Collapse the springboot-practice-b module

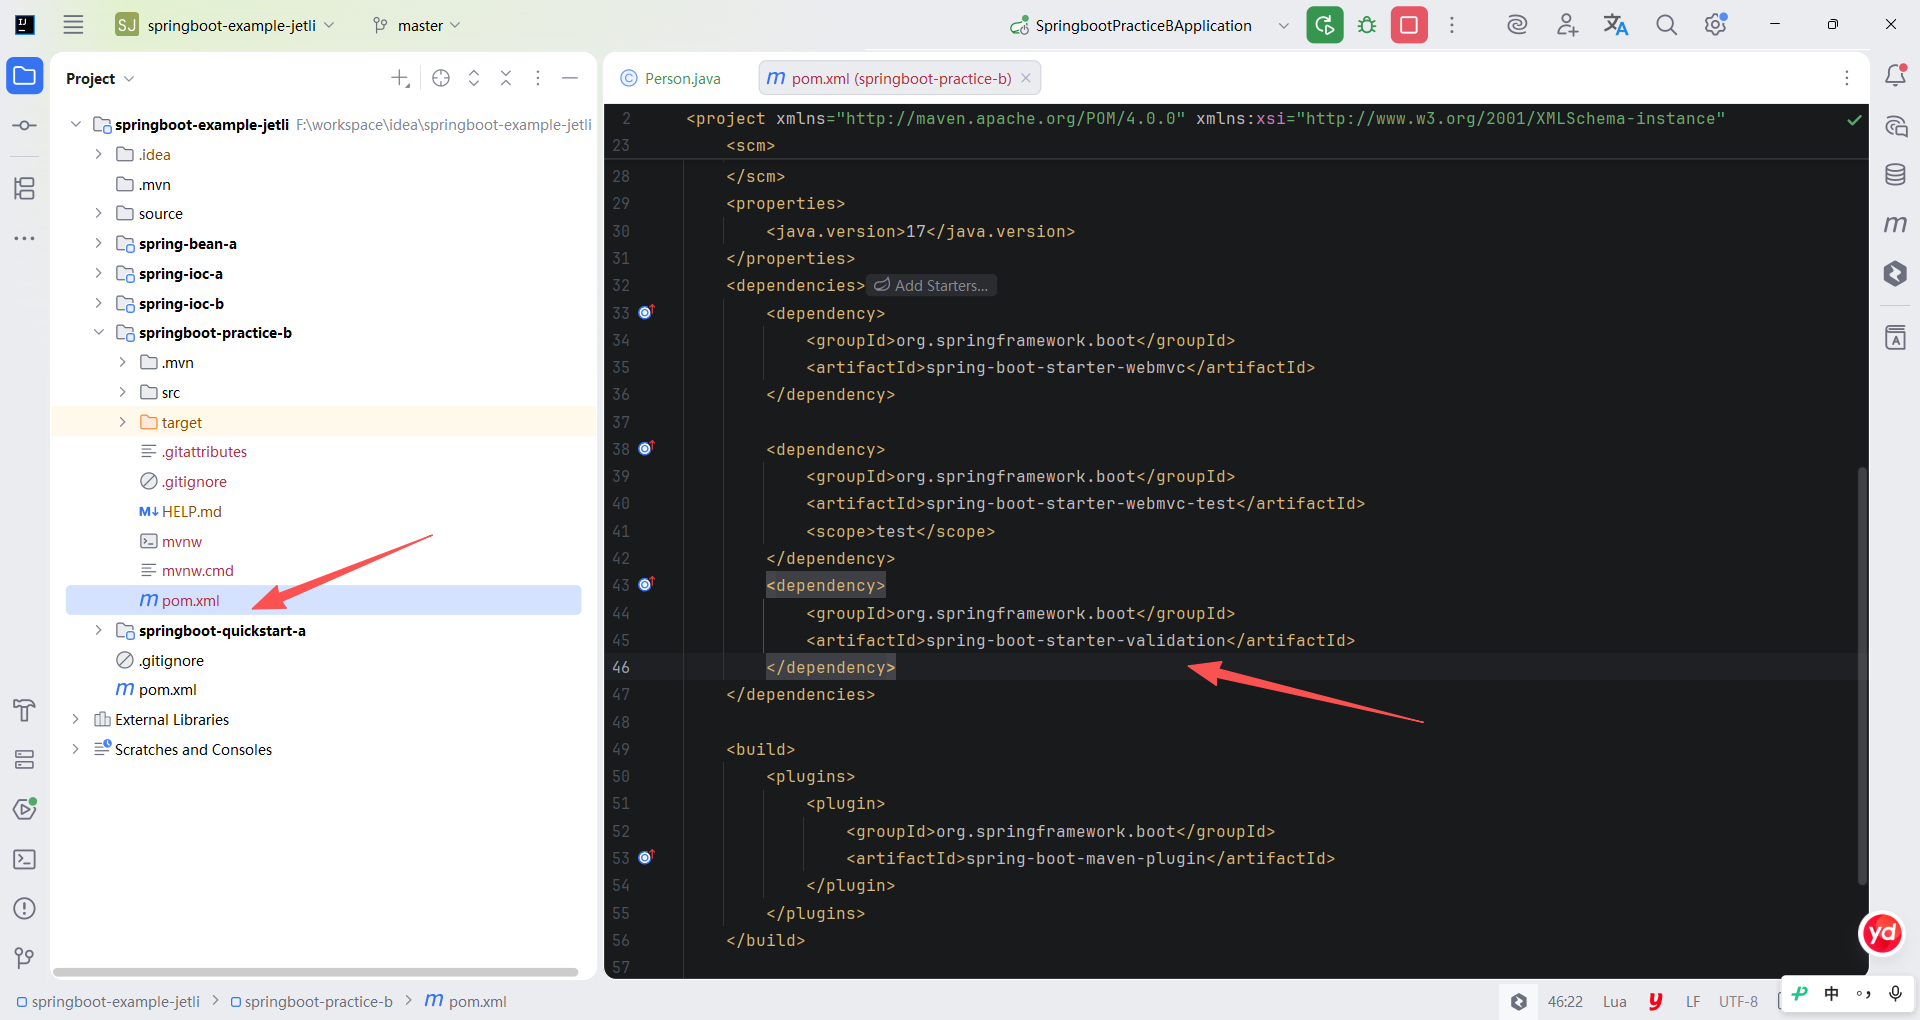pyautogui.click(x=98, y=332)
